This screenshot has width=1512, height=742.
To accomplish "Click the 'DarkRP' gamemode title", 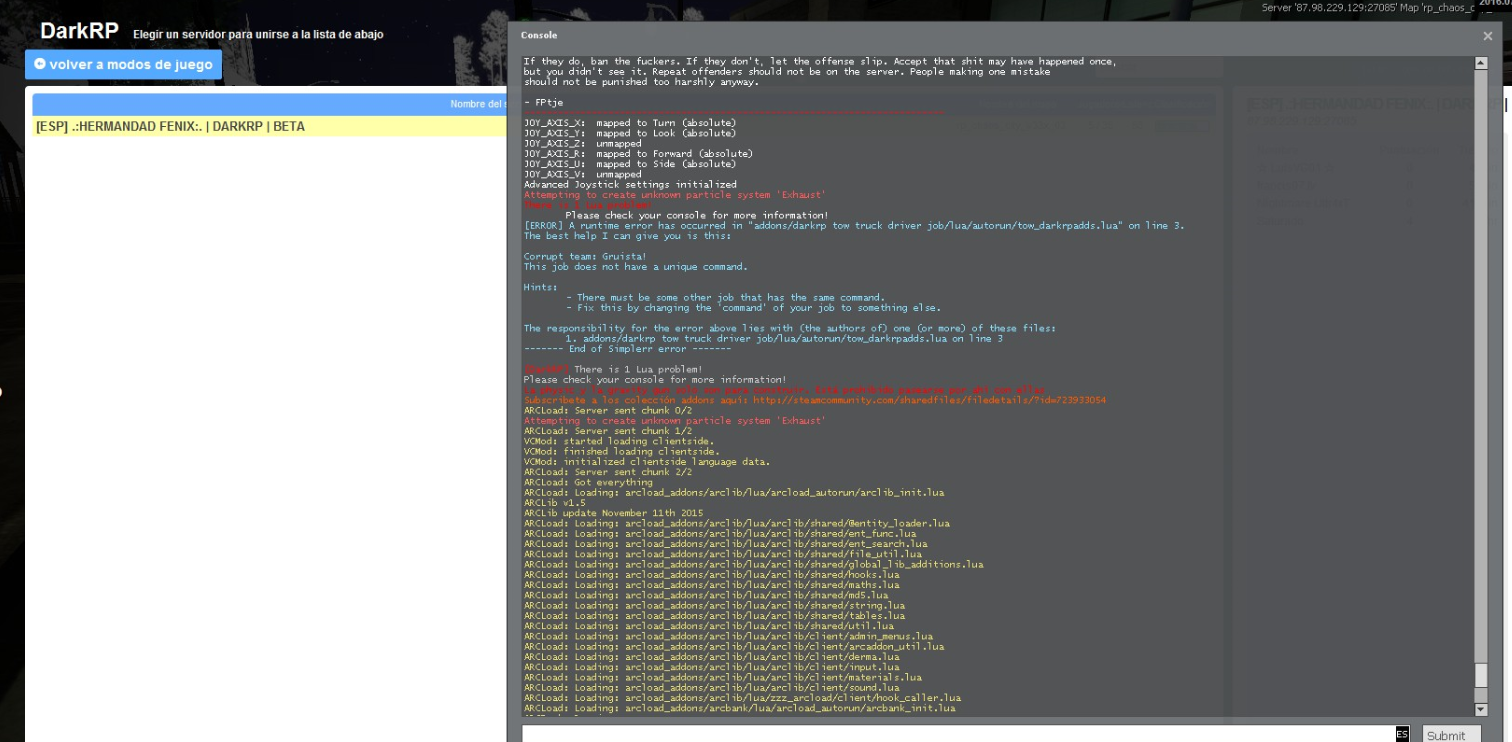I will pos(80,31).
